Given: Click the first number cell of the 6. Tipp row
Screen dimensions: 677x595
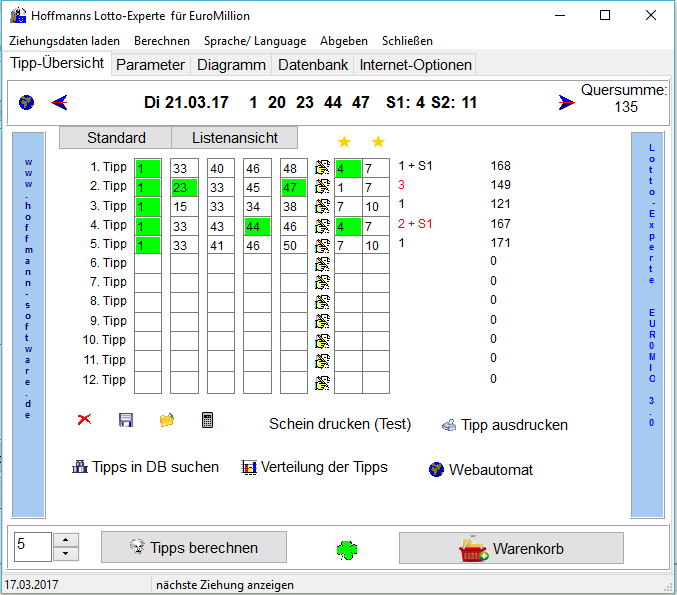Looking at the screenshot, I should tap(148, 264).
